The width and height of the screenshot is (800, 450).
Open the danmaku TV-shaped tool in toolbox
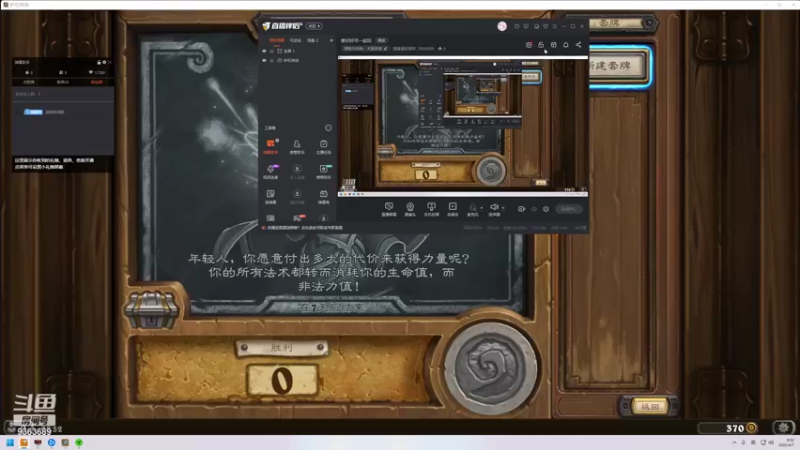(x=323, y=196)
